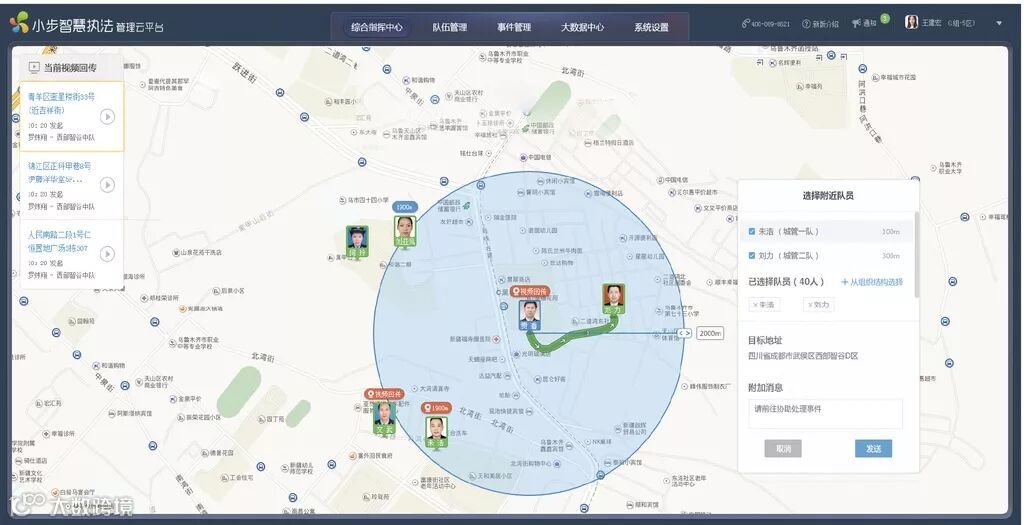Open notifications megaphone icon
1024x525 pixels.
856,24
